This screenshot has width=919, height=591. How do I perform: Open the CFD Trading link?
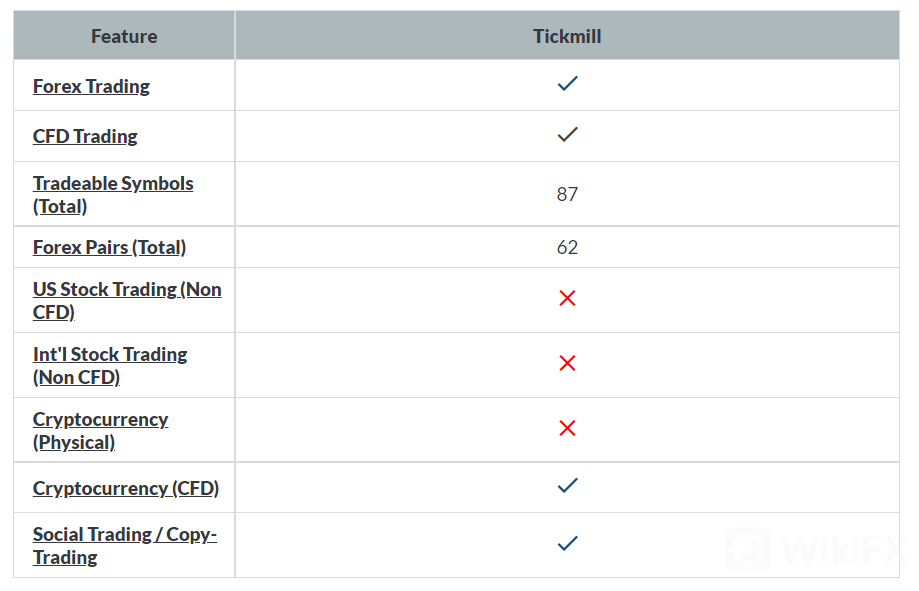coord(85,136)
